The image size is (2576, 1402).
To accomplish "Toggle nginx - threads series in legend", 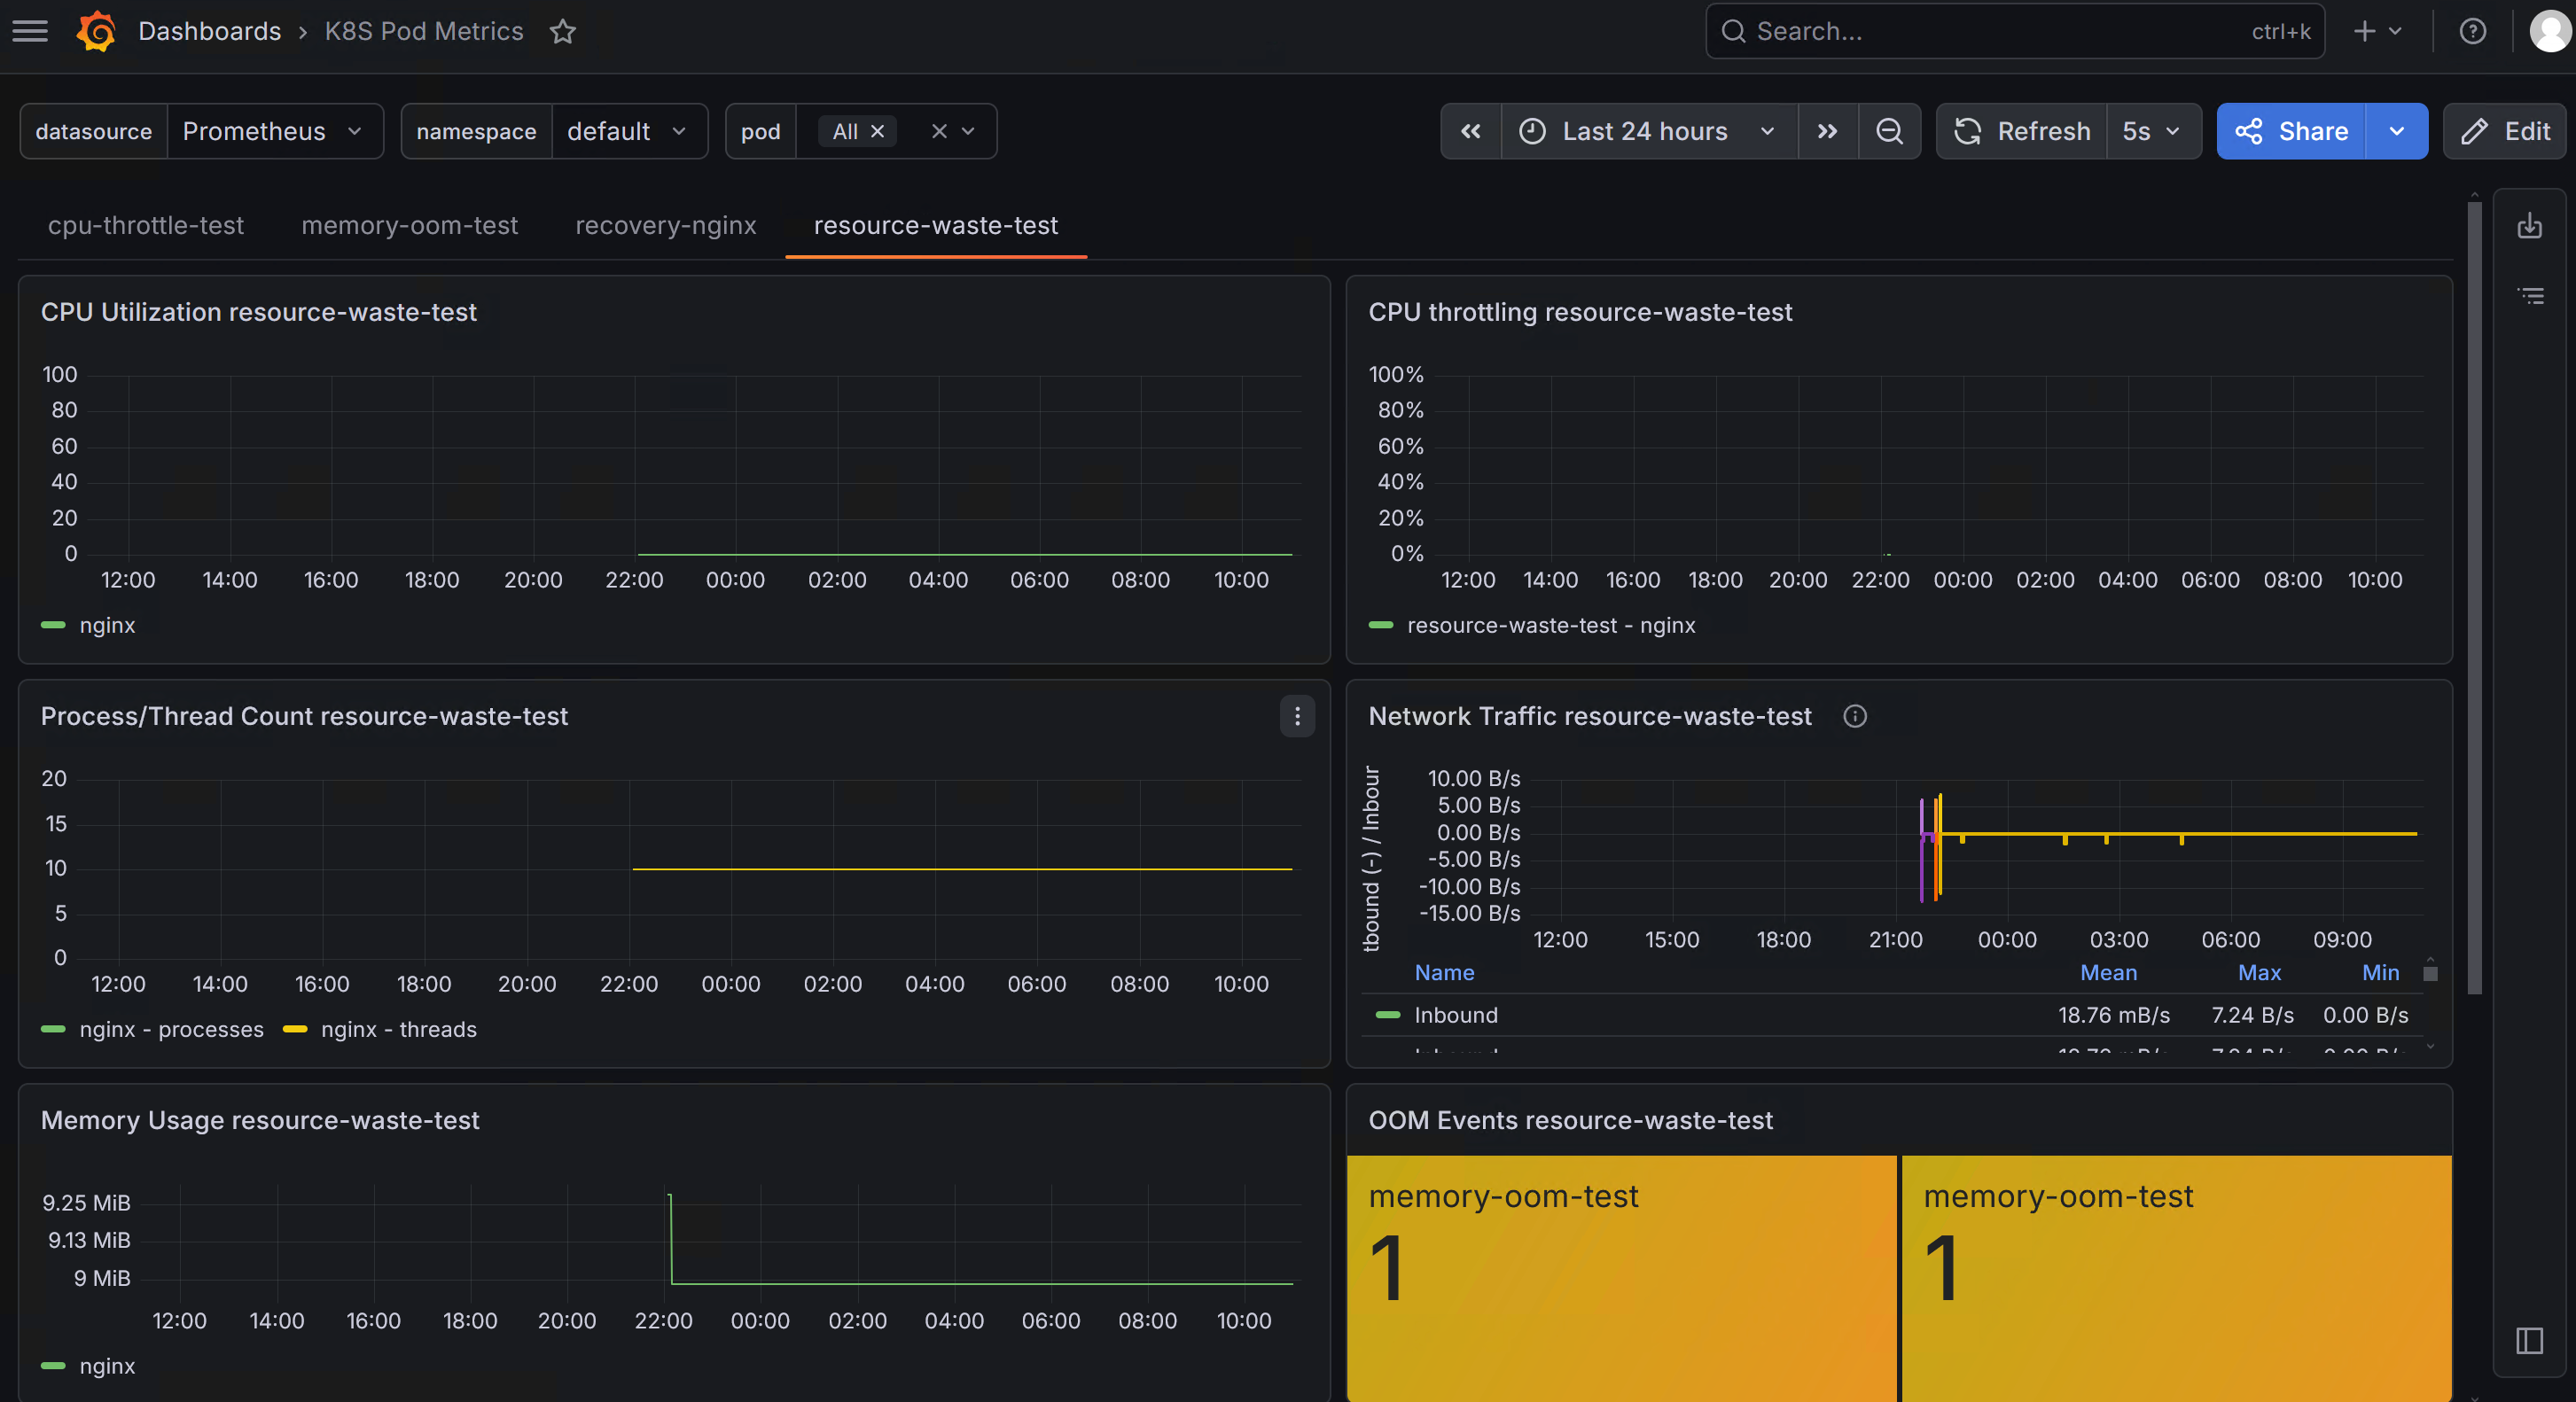I will (x=380, y=1029).
